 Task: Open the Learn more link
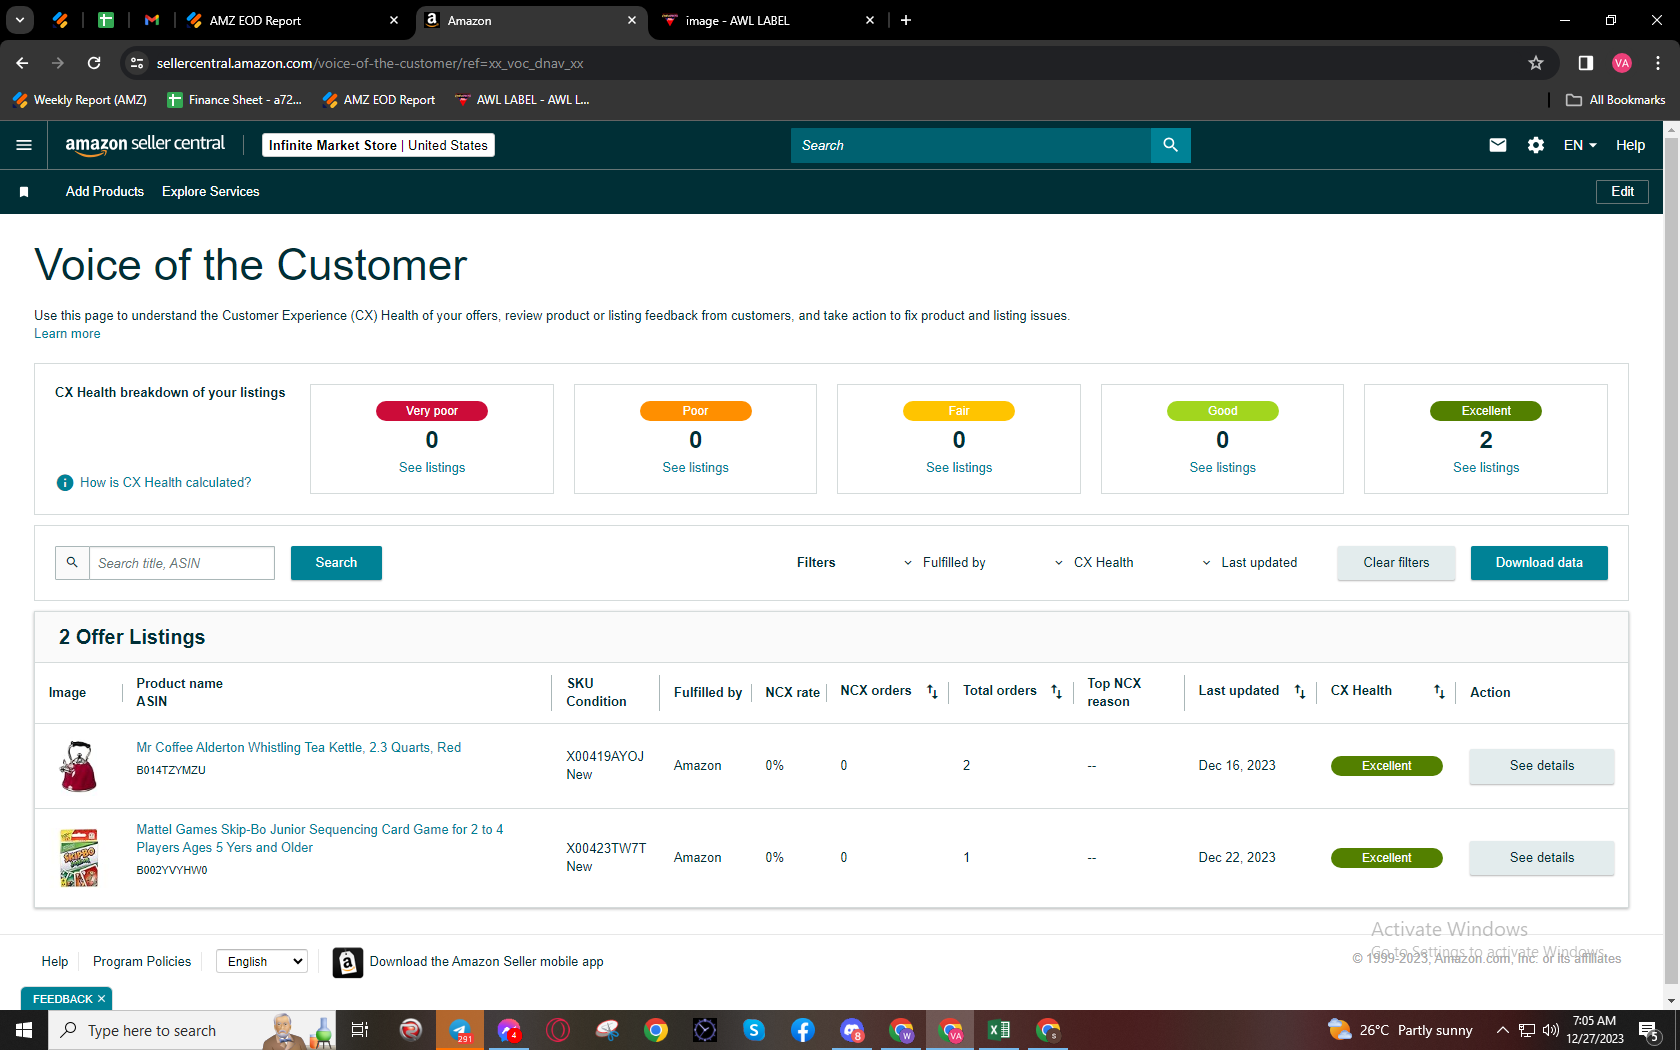[x=67, y=334]
